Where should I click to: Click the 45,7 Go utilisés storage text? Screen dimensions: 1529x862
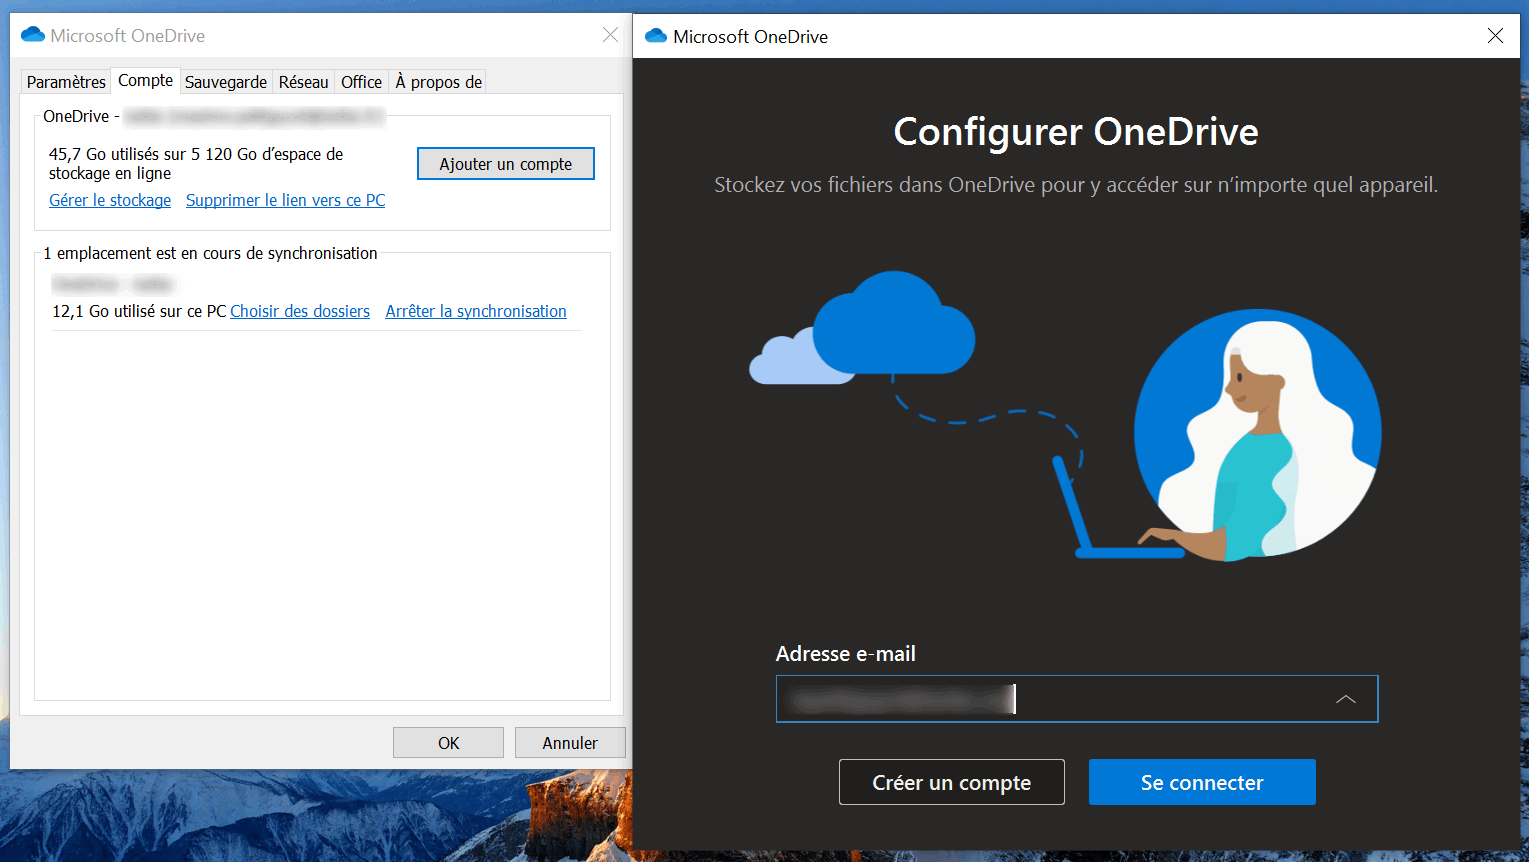(196, 163)
